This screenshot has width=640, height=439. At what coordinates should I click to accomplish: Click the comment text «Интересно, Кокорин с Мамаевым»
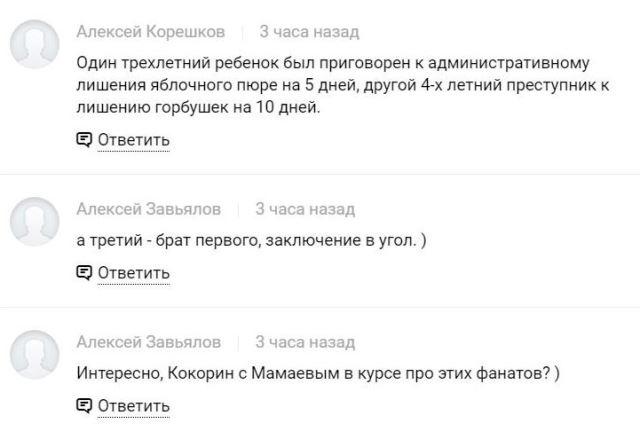click(318, 373)
